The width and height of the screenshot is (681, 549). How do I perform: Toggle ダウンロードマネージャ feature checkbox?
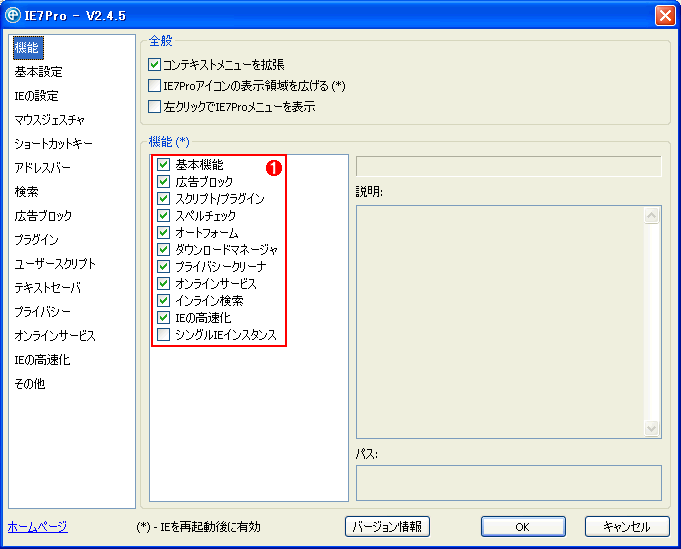163,249
